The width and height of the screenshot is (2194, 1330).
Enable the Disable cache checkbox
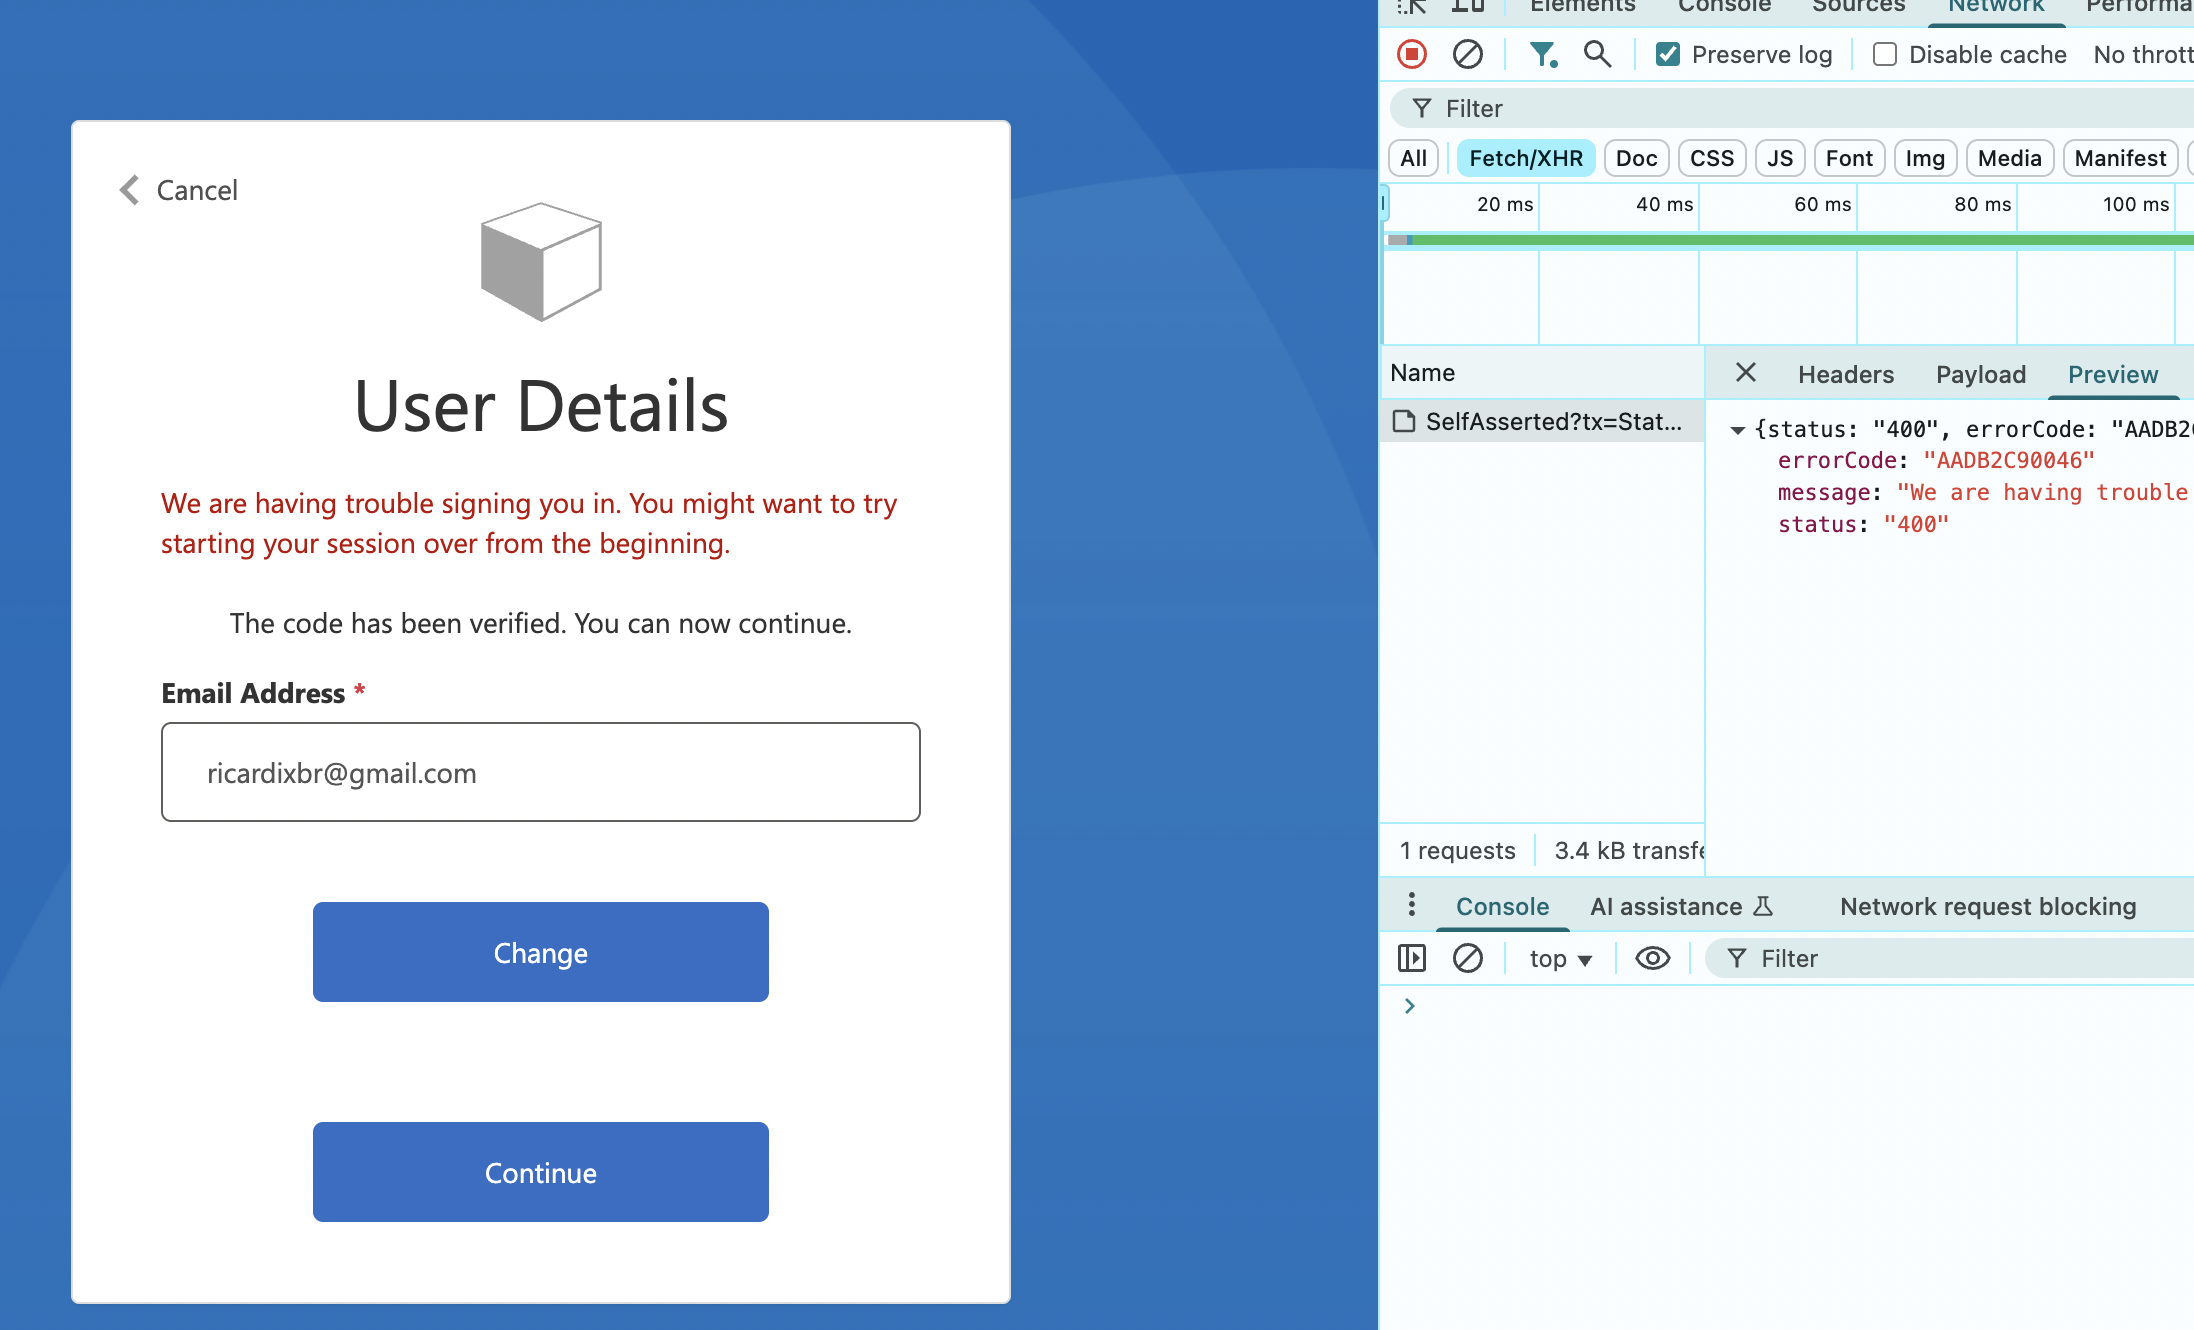(1885, 54)
